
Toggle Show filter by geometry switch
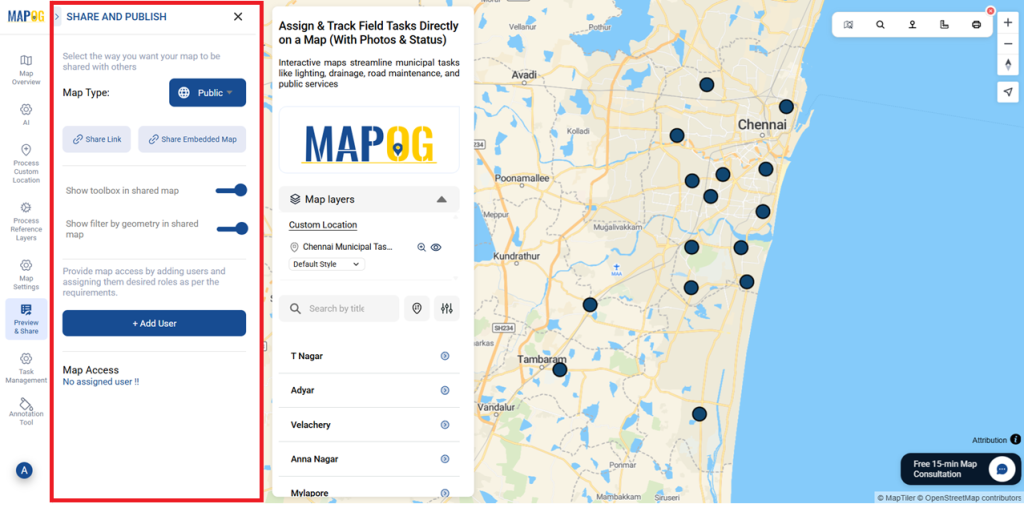pos(232,228)
